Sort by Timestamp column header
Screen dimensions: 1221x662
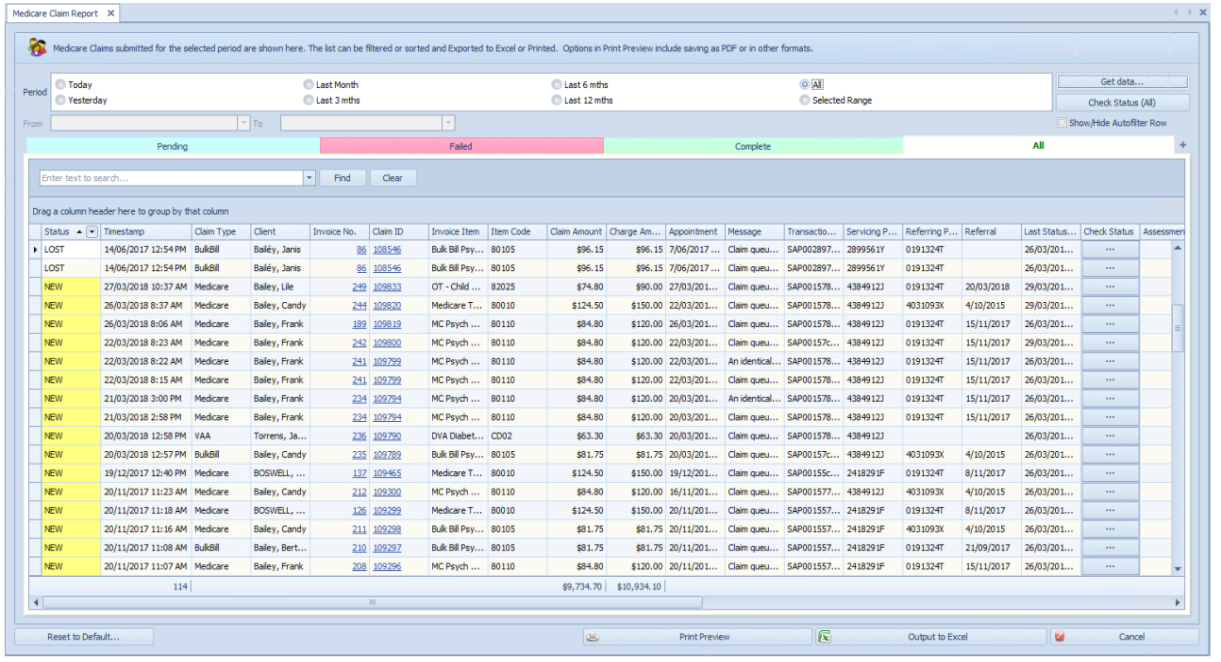click(146, 232)
